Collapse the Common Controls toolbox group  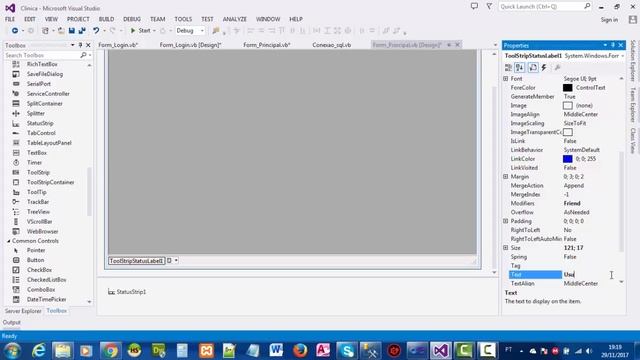pos(8,241)
